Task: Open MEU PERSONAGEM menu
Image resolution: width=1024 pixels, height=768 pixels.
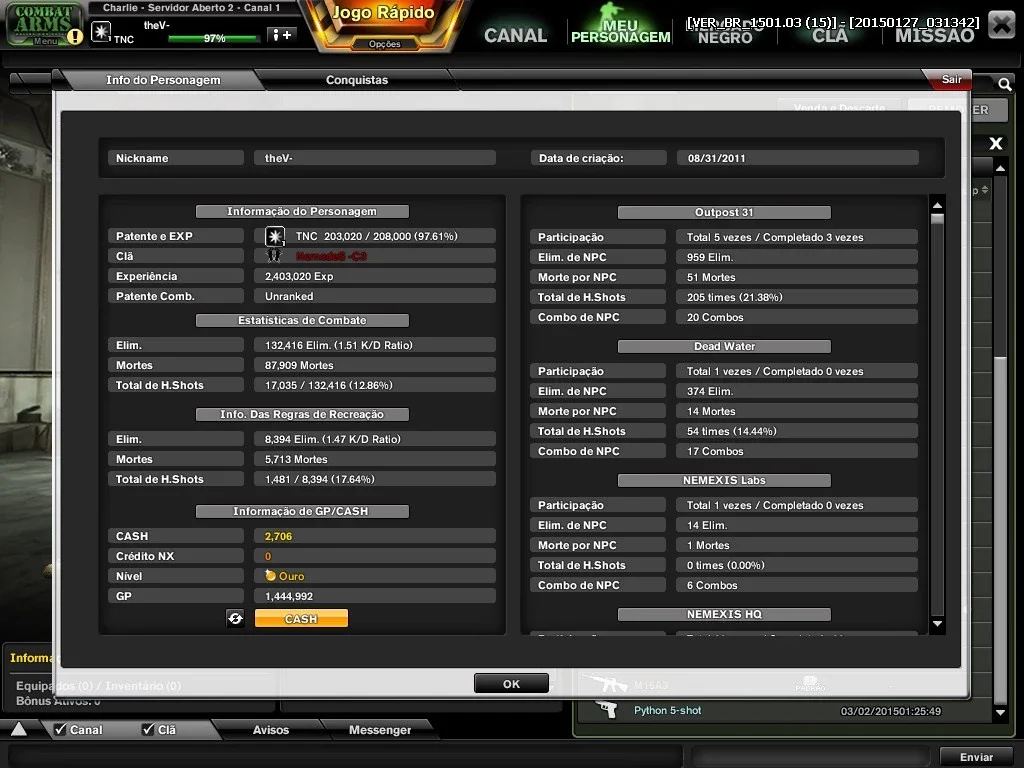Action: point(620,31)
